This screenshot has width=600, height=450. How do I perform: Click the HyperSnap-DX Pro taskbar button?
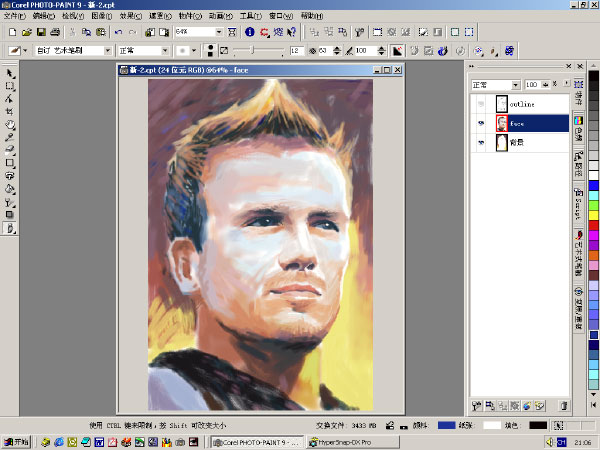click(x=353, y=442)
